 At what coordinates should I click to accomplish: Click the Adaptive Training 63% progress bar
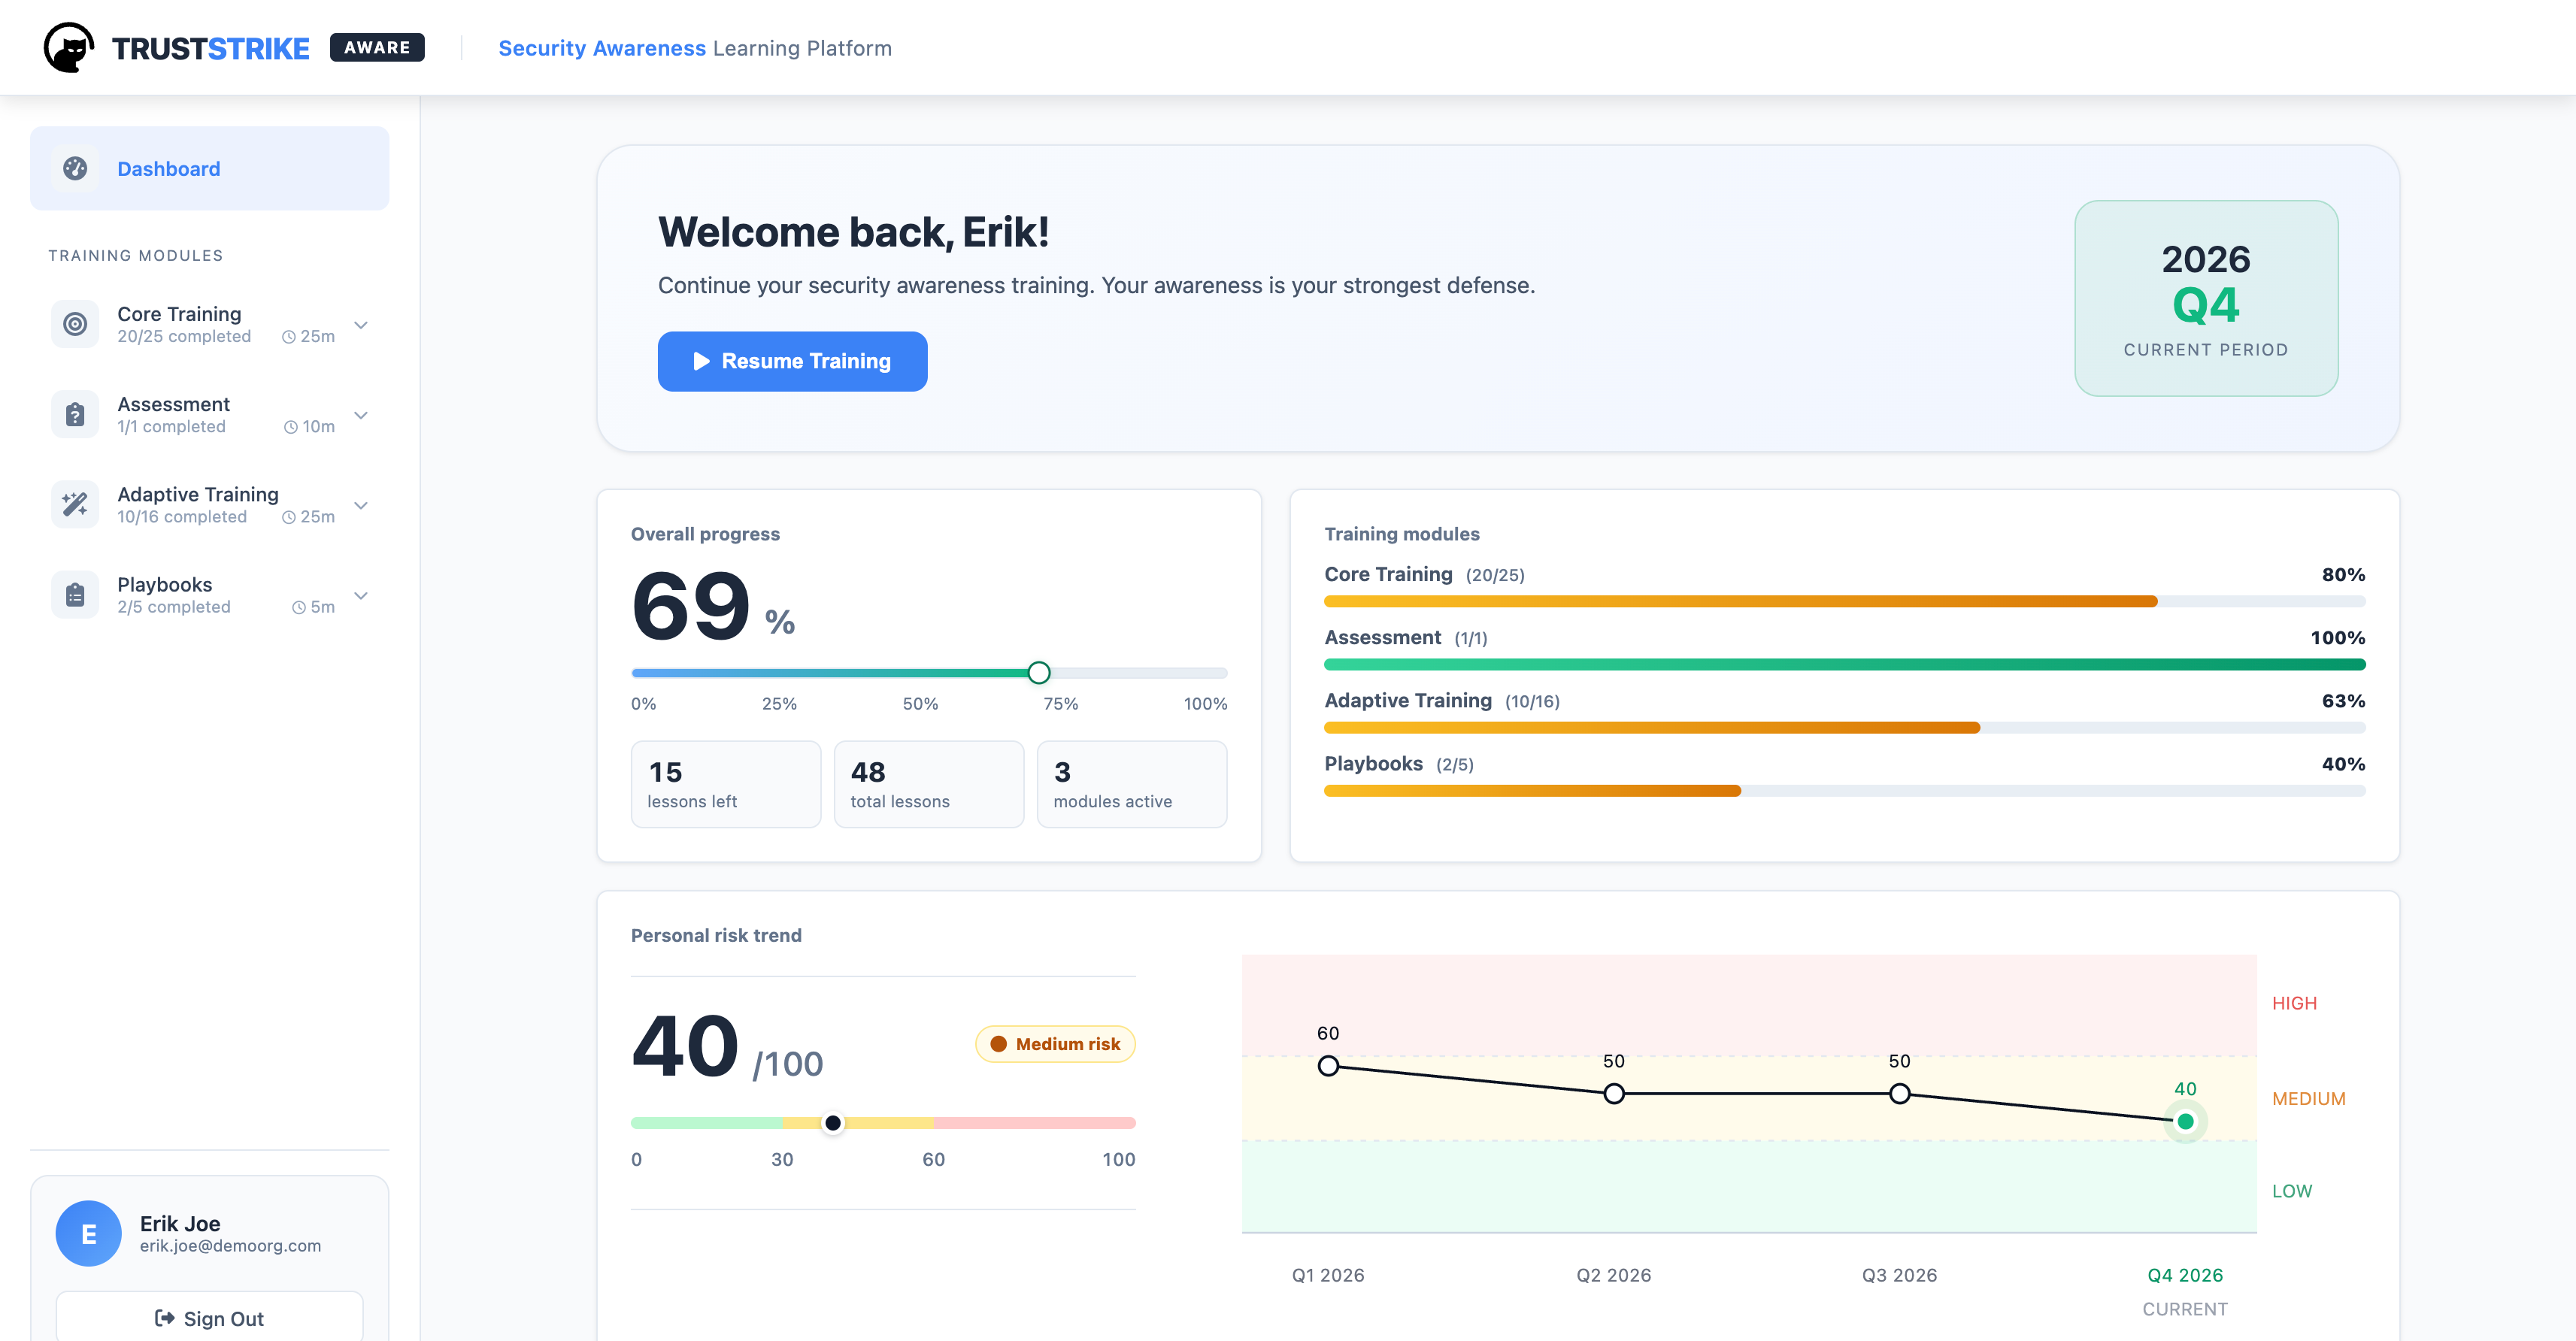[x=1844, y=727]
